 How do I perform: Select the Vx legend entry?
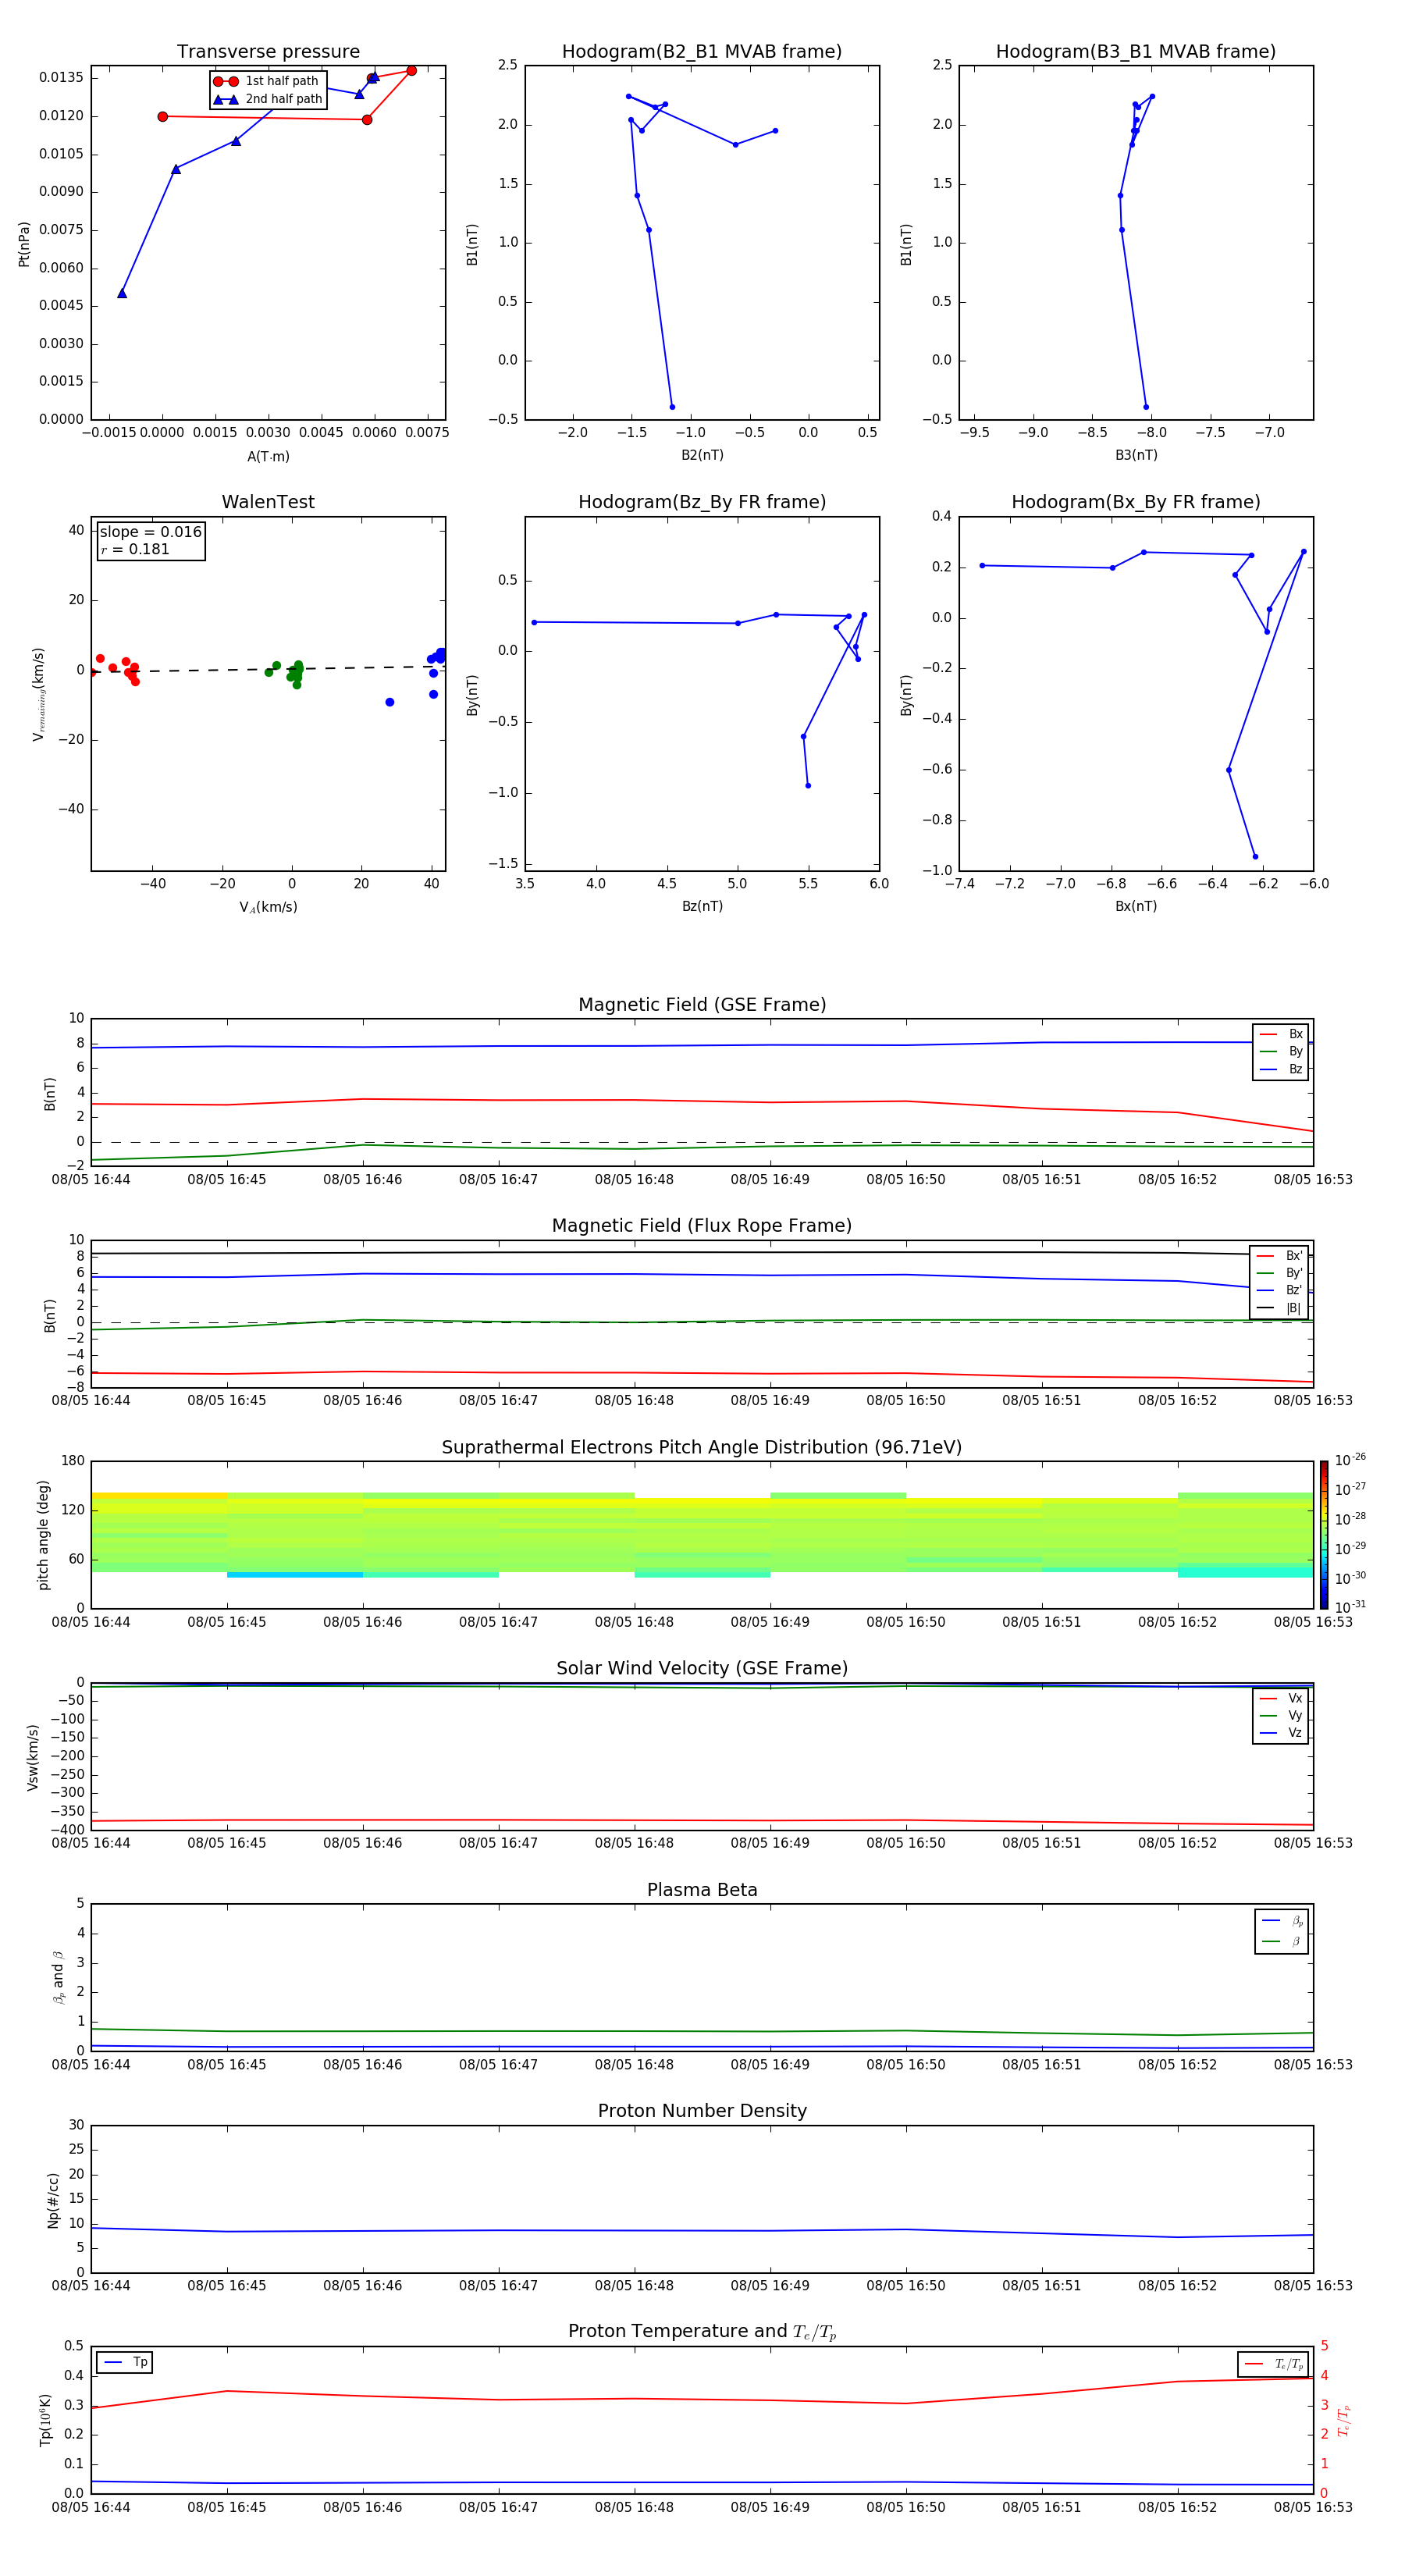point(1281,1698)
